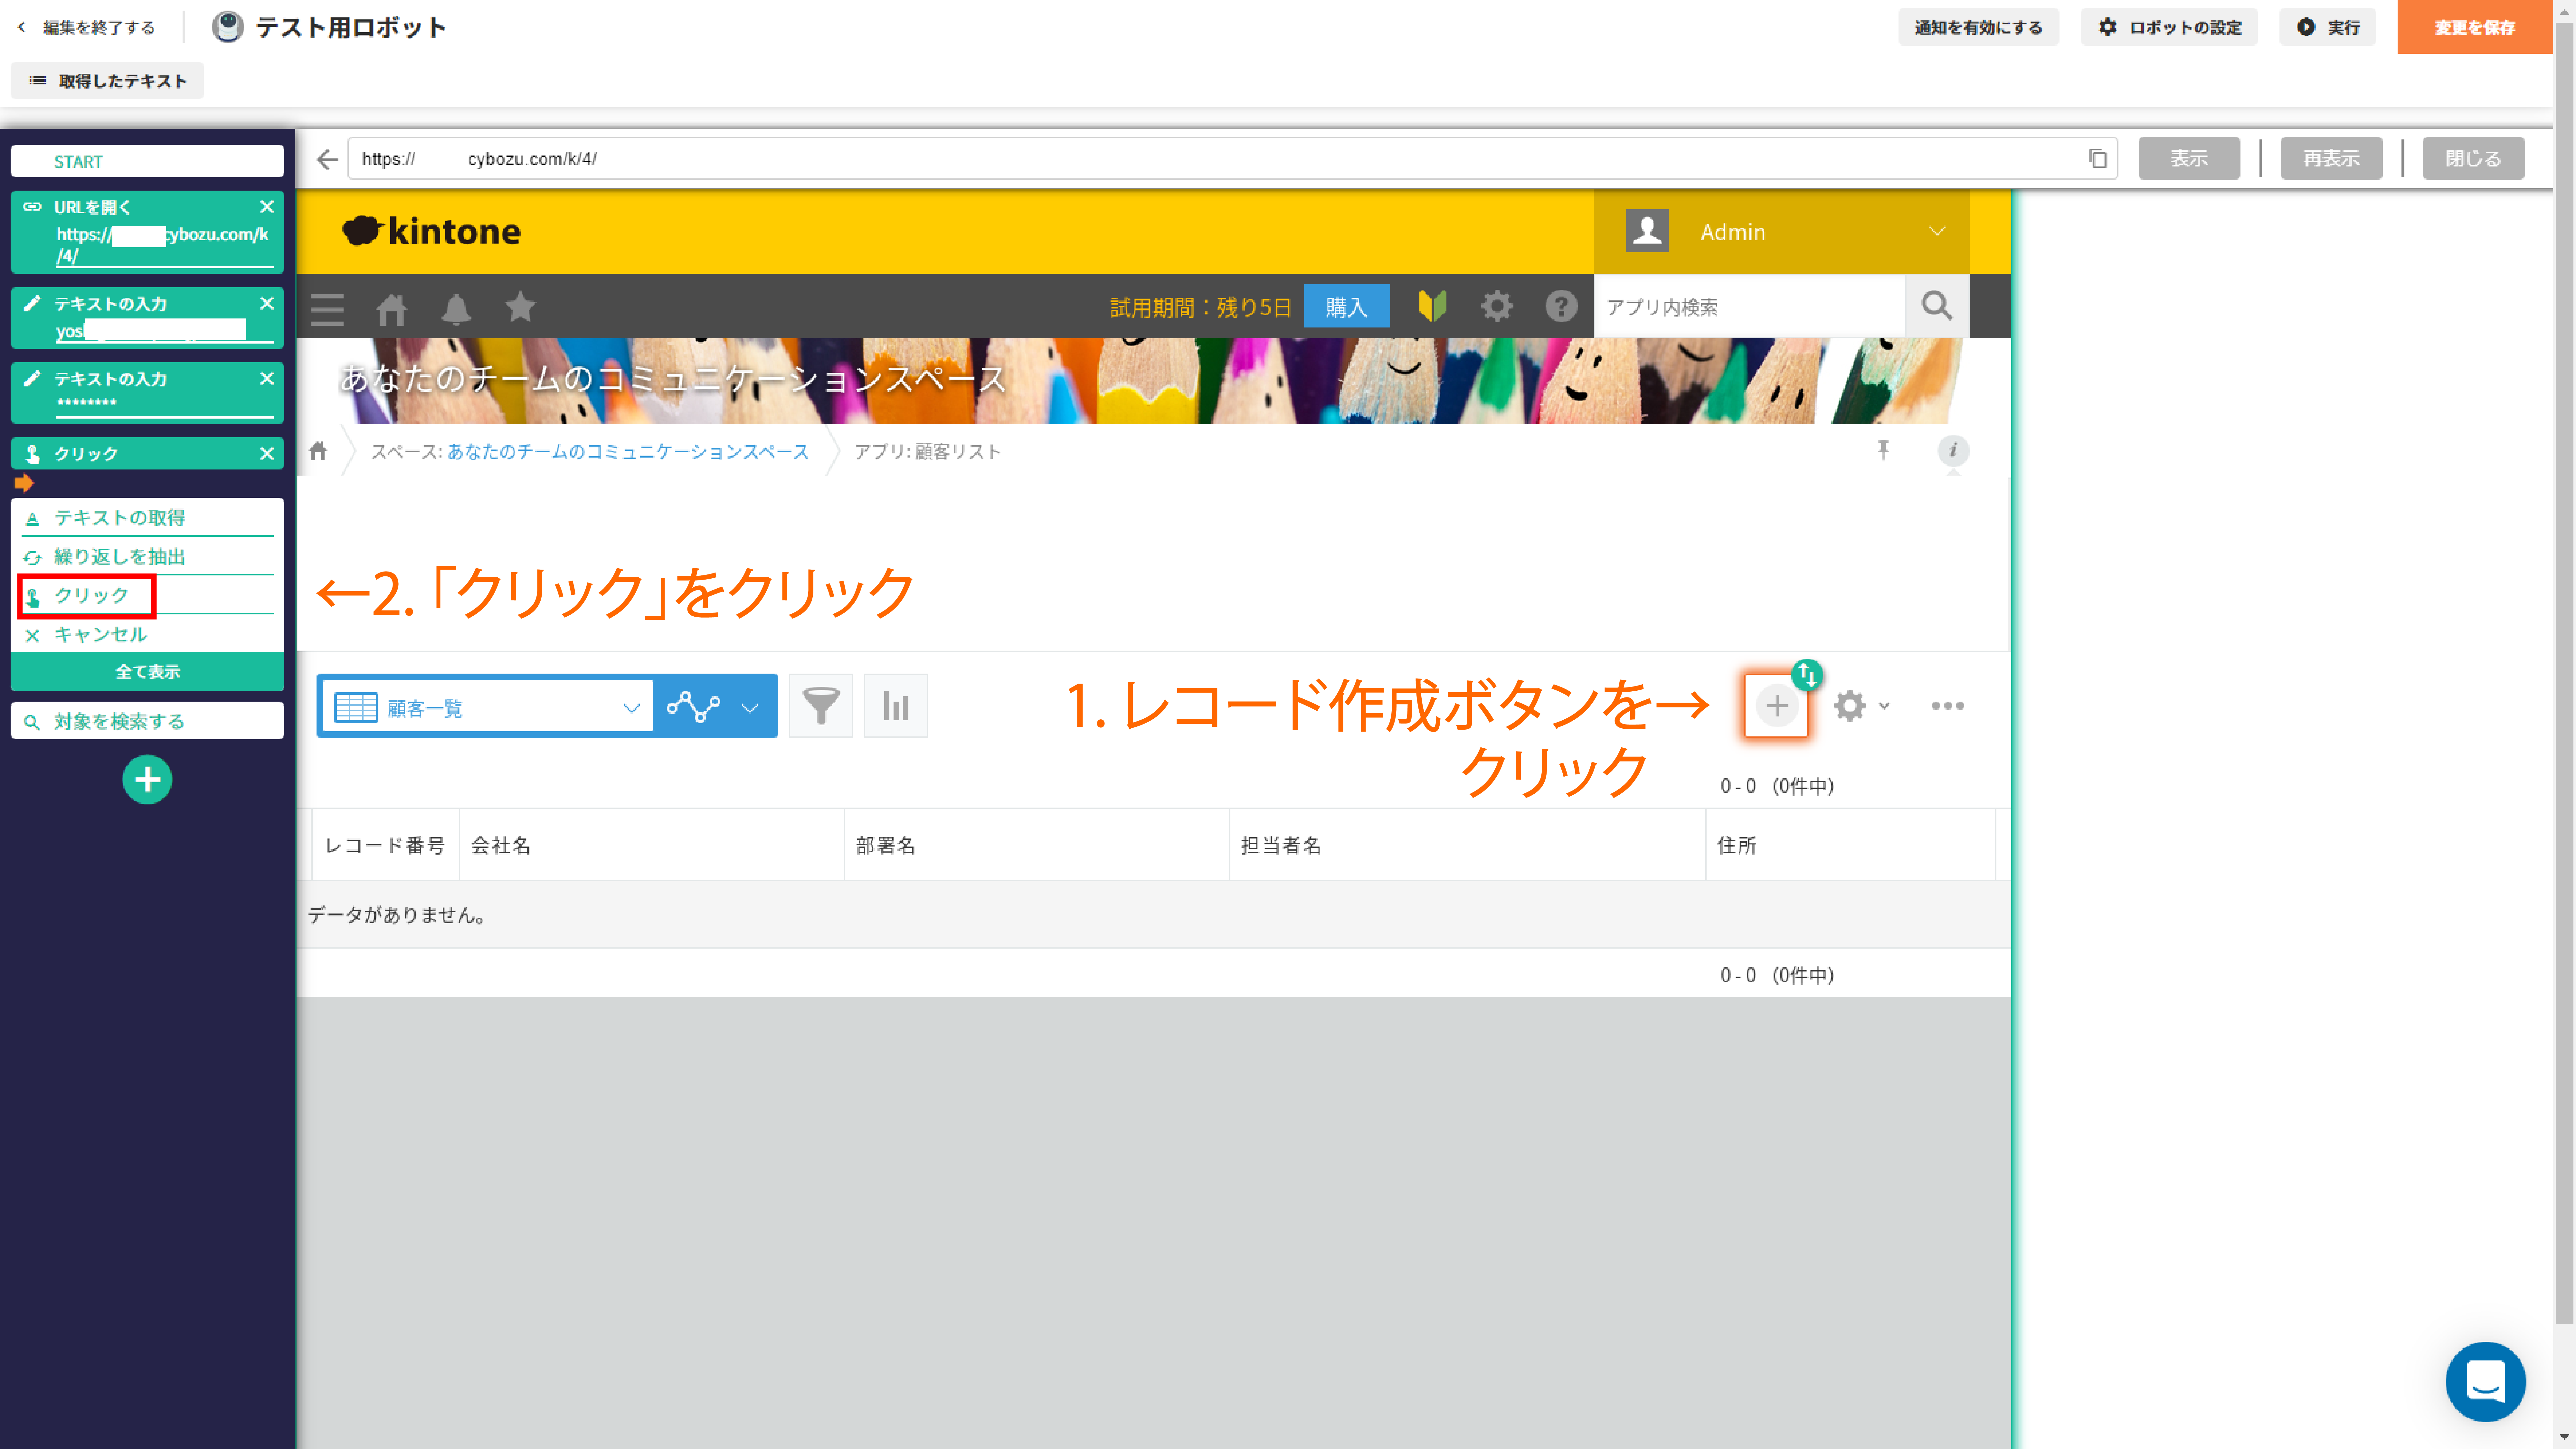The height and width of the screenshot is (1449, 2576).
Task: Add a new step with the green plus
Action: 147,780
